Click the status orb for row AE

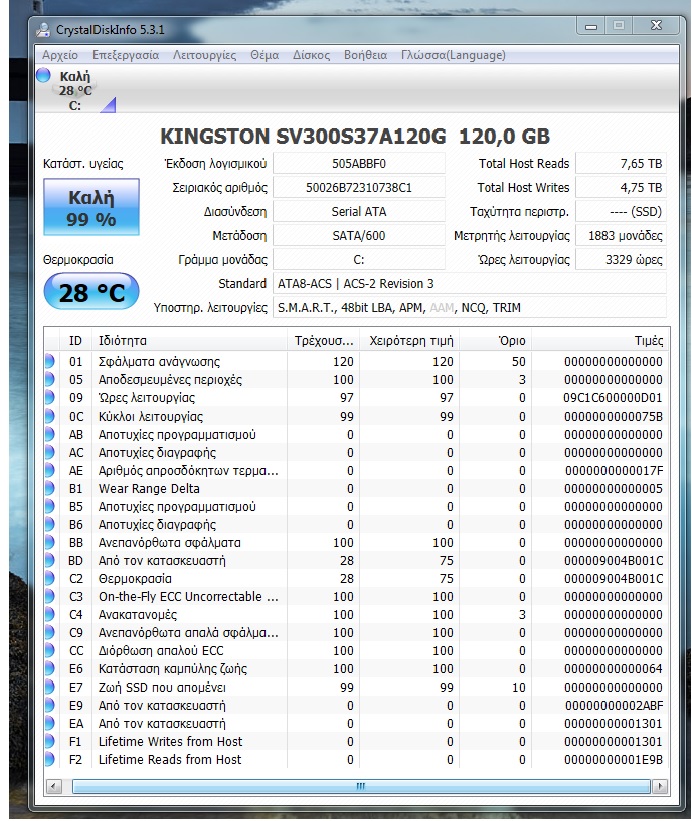[50, 470]
